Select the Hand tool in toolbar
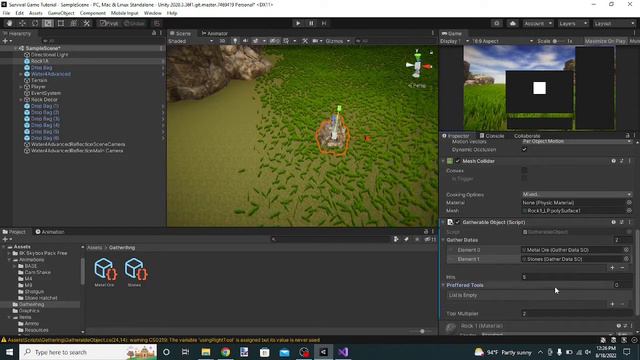 pos(9,23)
